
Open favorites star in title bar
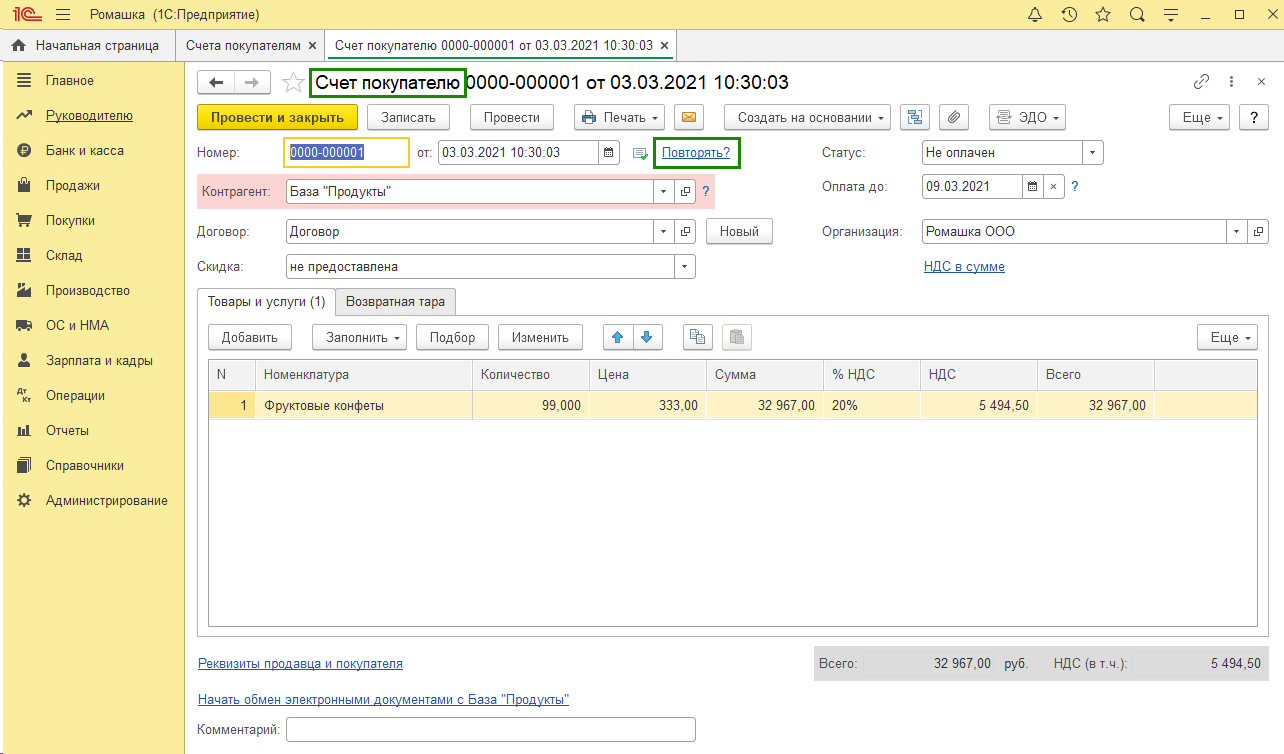pyautogui.click(x=1103, y=15)
